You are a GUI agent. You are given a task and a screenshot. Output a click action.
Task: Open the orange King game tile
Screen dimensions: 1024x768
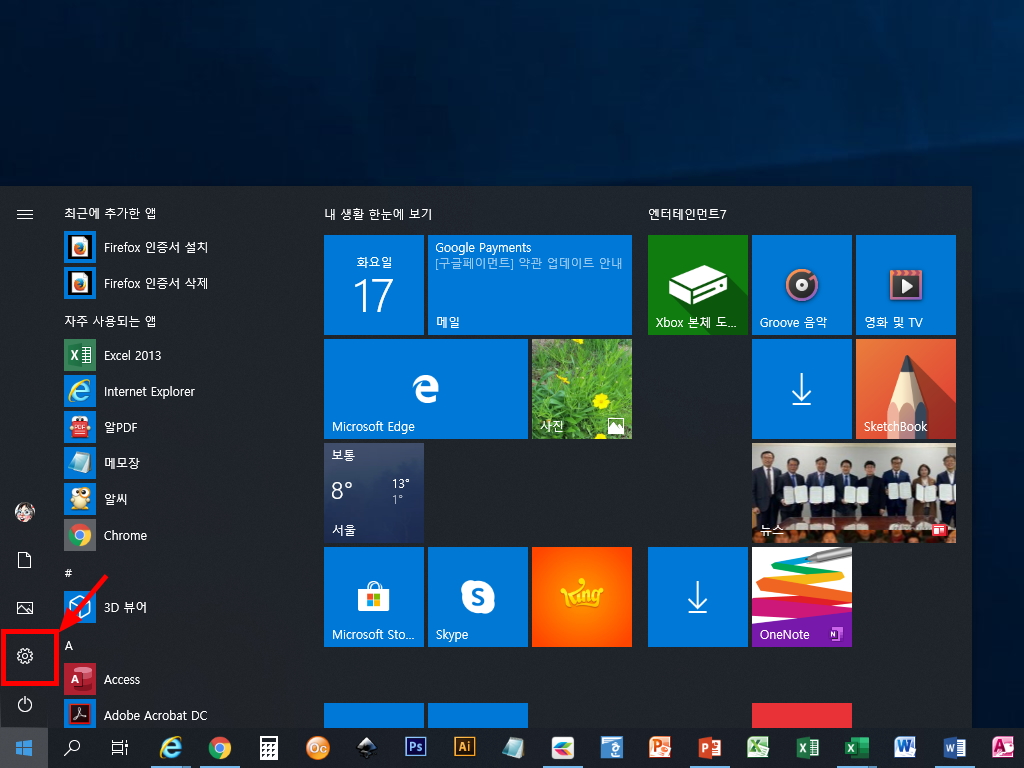coord(582,597)
